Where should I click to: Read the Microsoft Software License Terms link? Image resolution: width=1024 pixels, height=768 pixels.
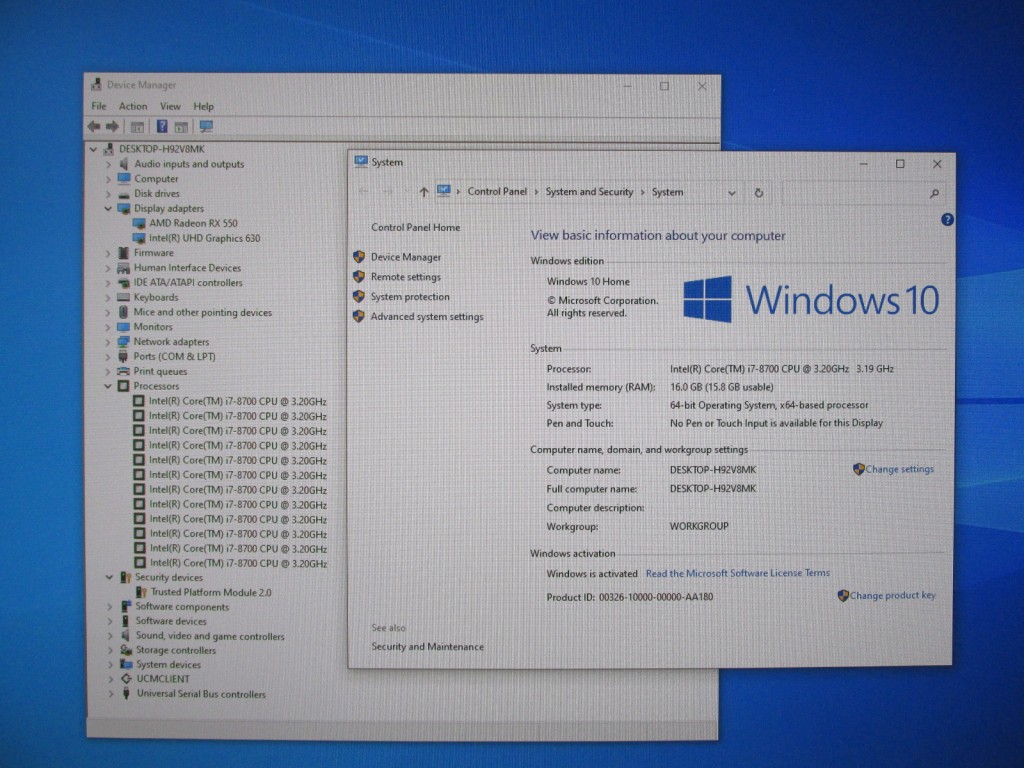(737, 573)
